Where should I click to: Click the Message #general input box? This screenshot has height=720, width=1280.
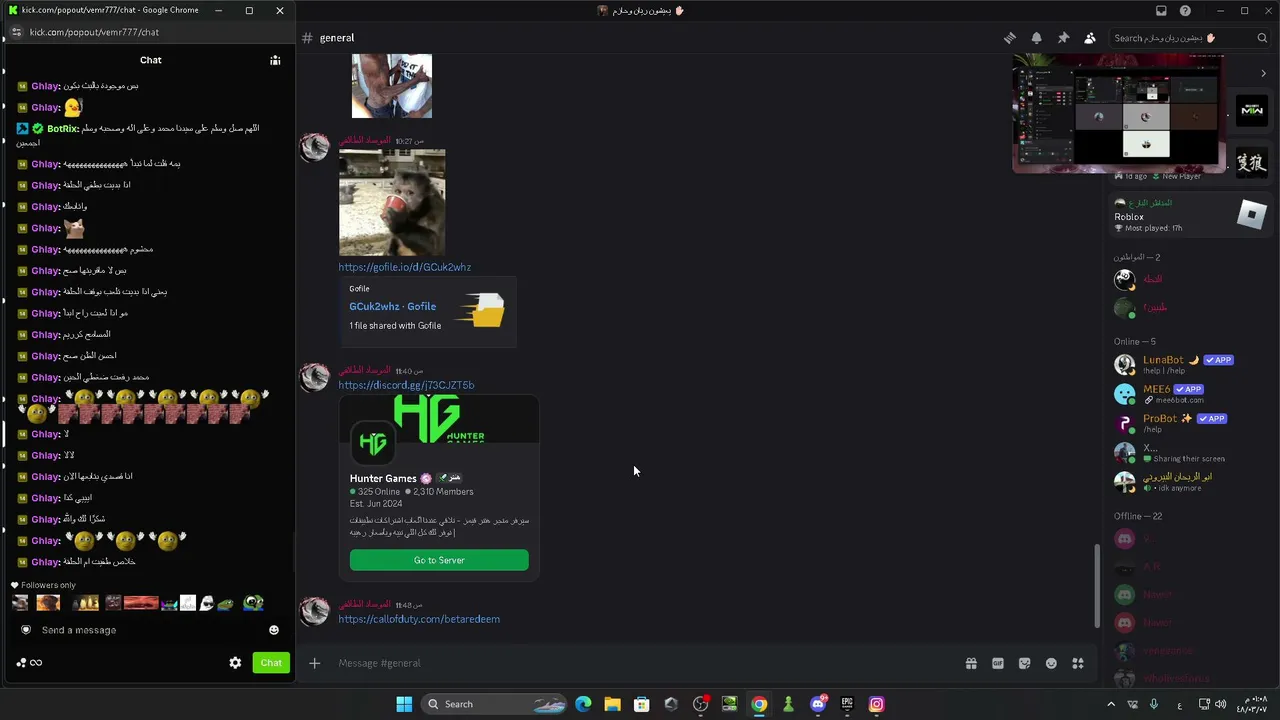640,663
